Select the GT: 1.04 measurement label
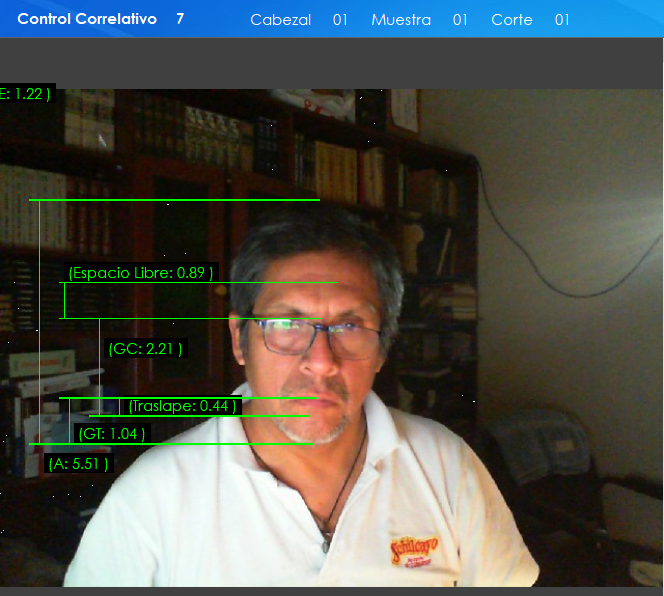The image size is (664, 596). pos(112,434)
